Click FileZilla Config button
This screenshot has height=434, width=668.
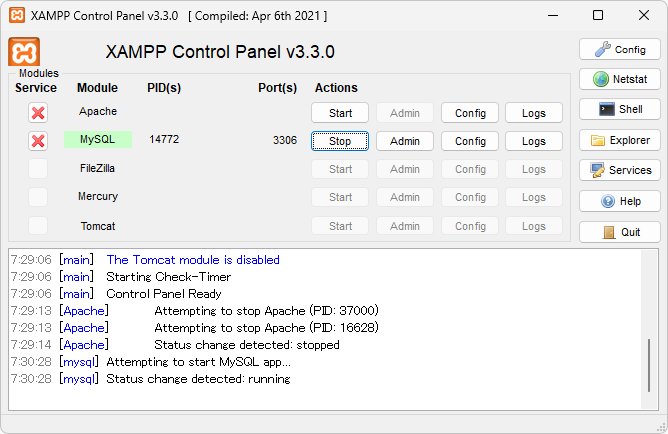470,169
